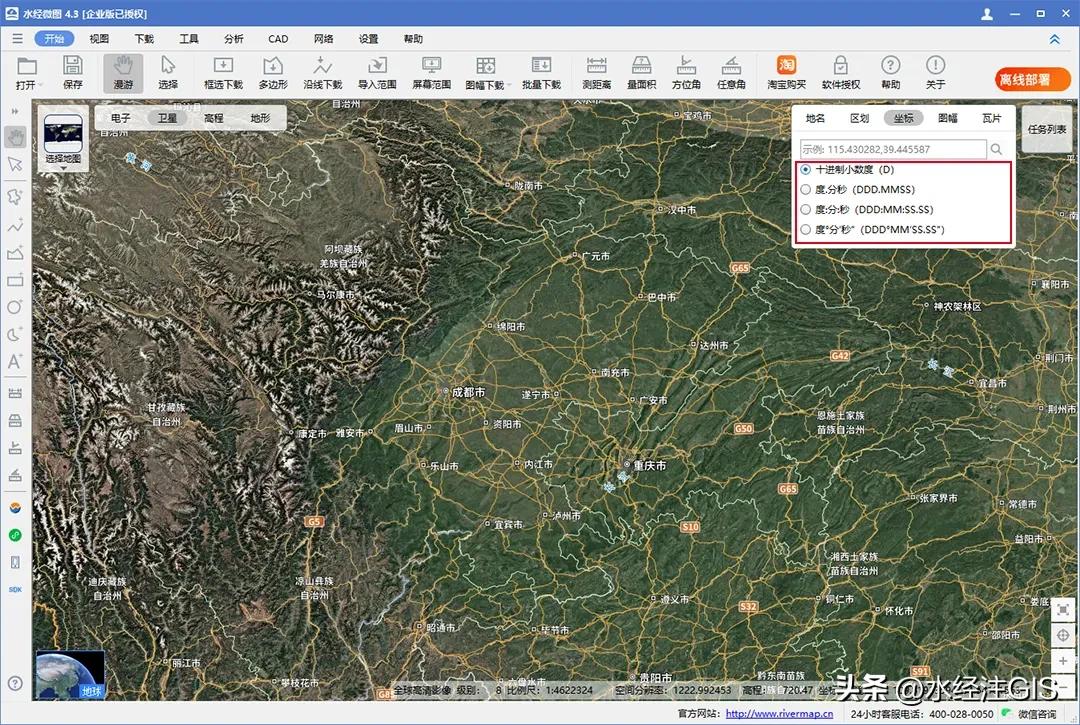Switch search panel to 图幅 tab
Viewport: 1080px width, 725px height.
point(948,118)
